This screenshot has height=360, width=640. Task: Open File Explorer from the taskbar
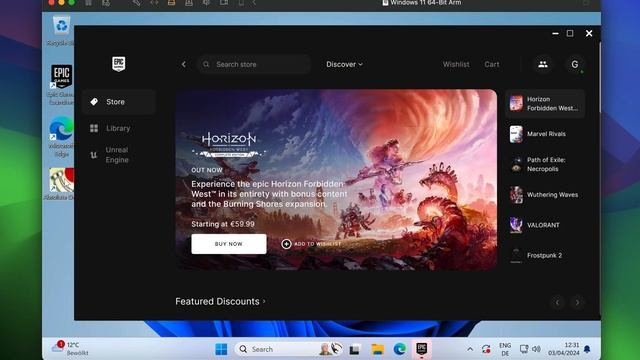coord(378,349)
